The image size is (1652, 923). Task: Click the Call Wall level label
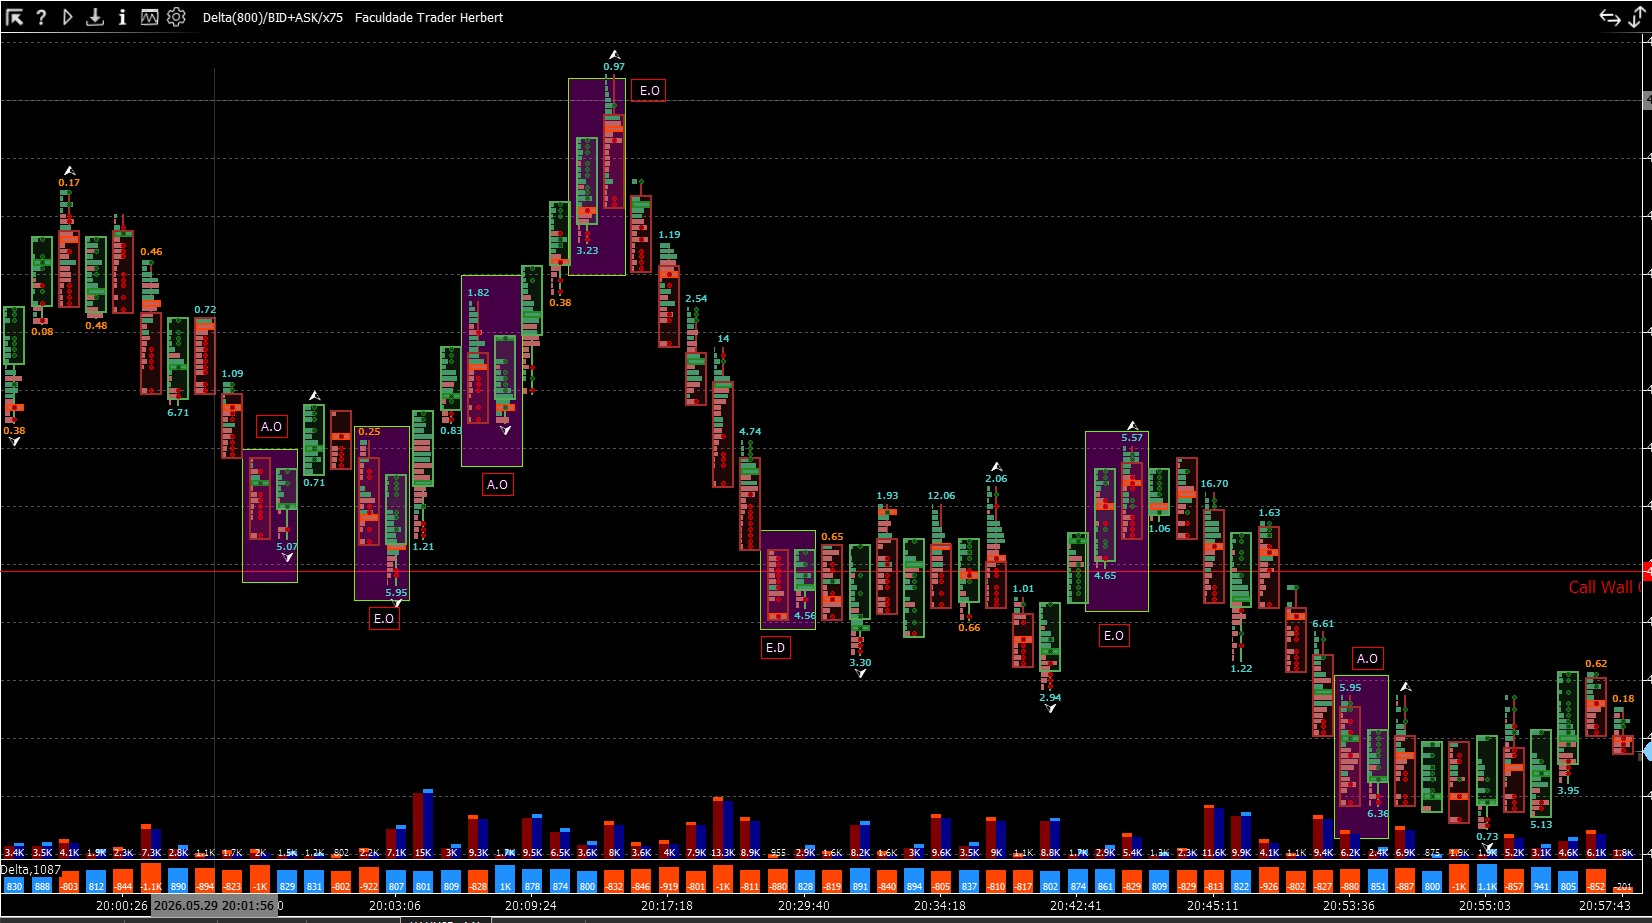click(x=1600, y=587)
